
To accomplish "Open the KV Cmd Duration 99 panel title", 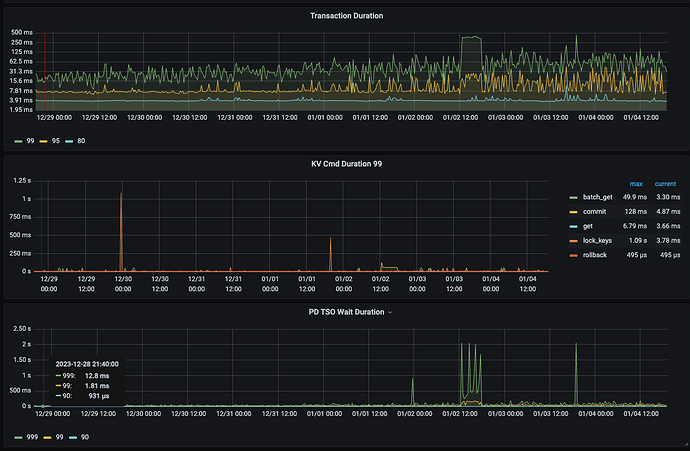I will click(x=346, y=164).
